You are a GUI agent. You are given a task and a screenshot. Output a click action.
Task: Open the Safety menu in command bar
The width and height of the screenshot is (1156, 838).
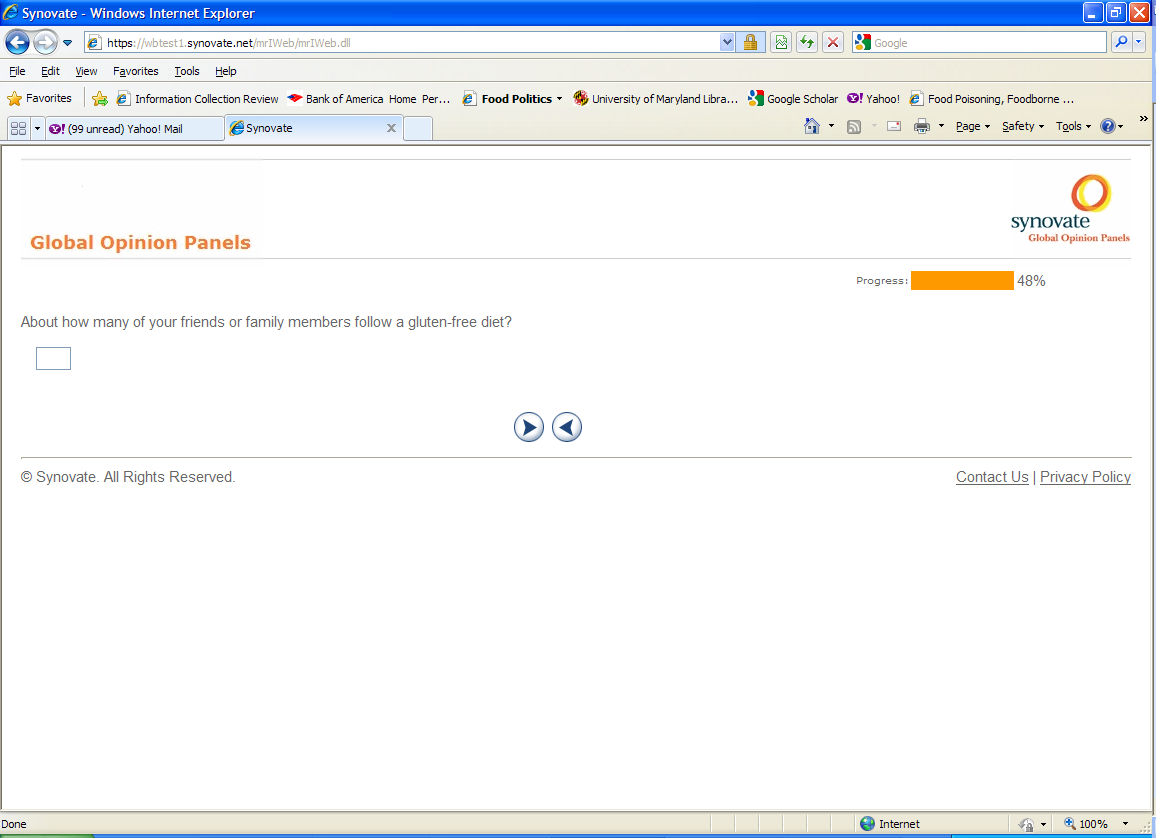click(1023, 126)
